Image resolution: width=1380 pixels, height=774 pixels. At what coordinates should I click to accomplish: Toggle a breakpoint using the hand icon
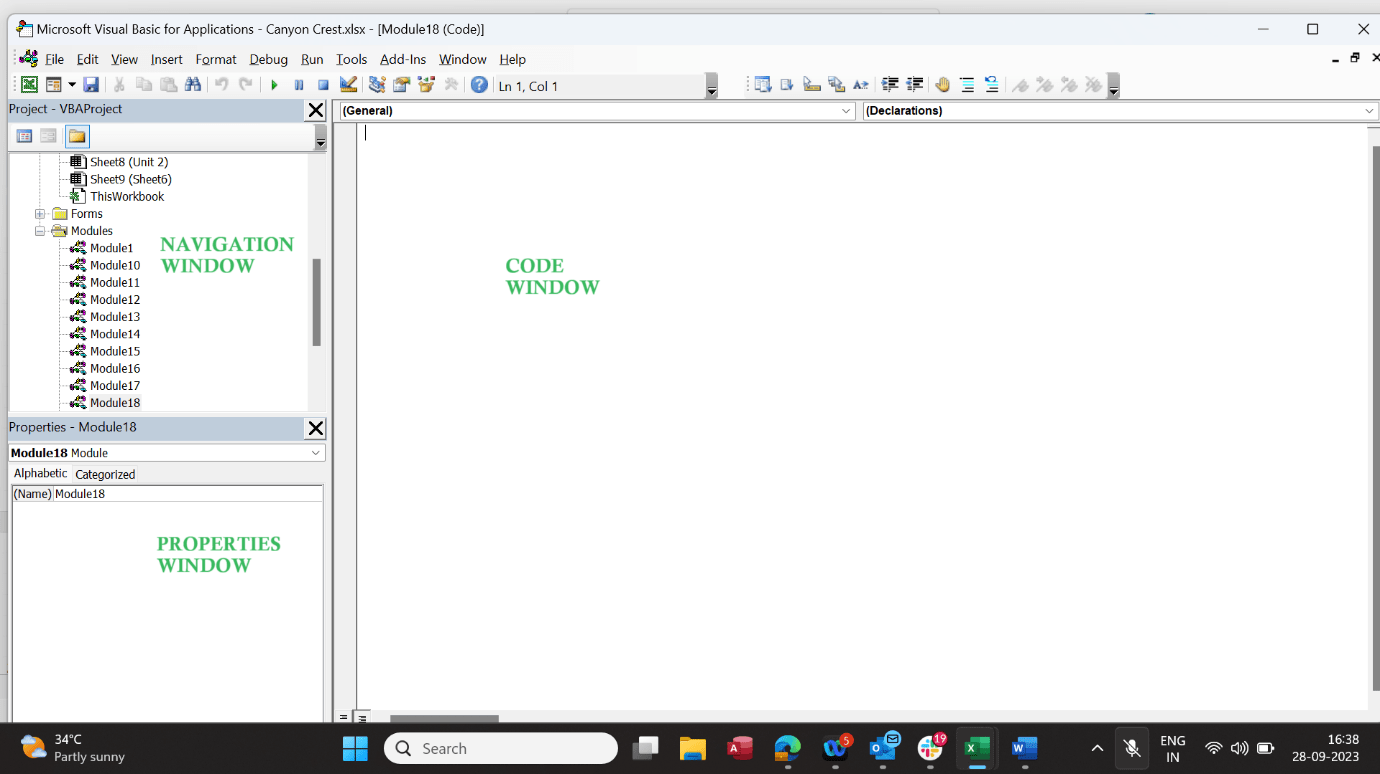pos(942,84)
